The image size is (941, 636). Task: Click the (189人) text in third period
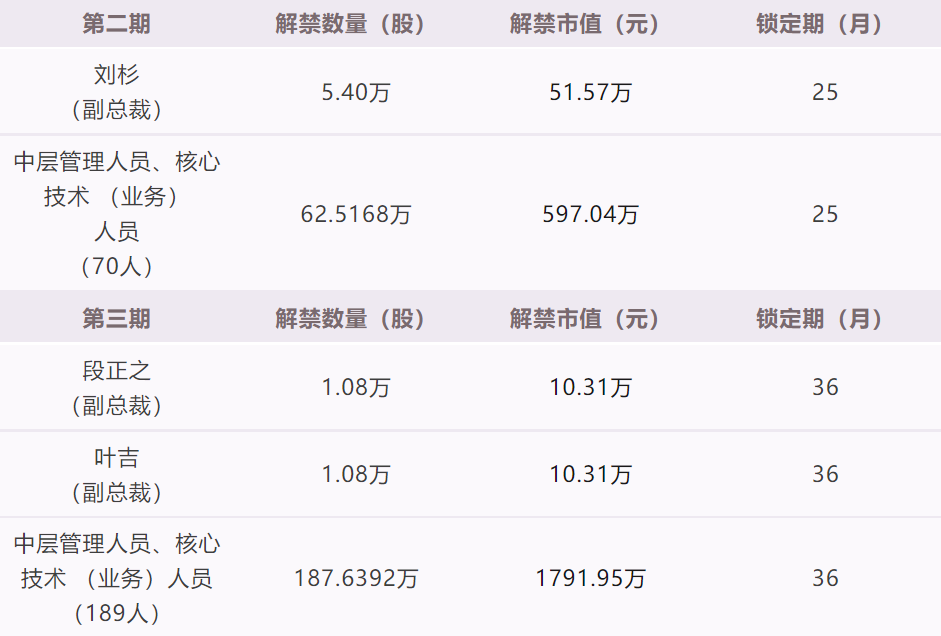pos(116,613)
